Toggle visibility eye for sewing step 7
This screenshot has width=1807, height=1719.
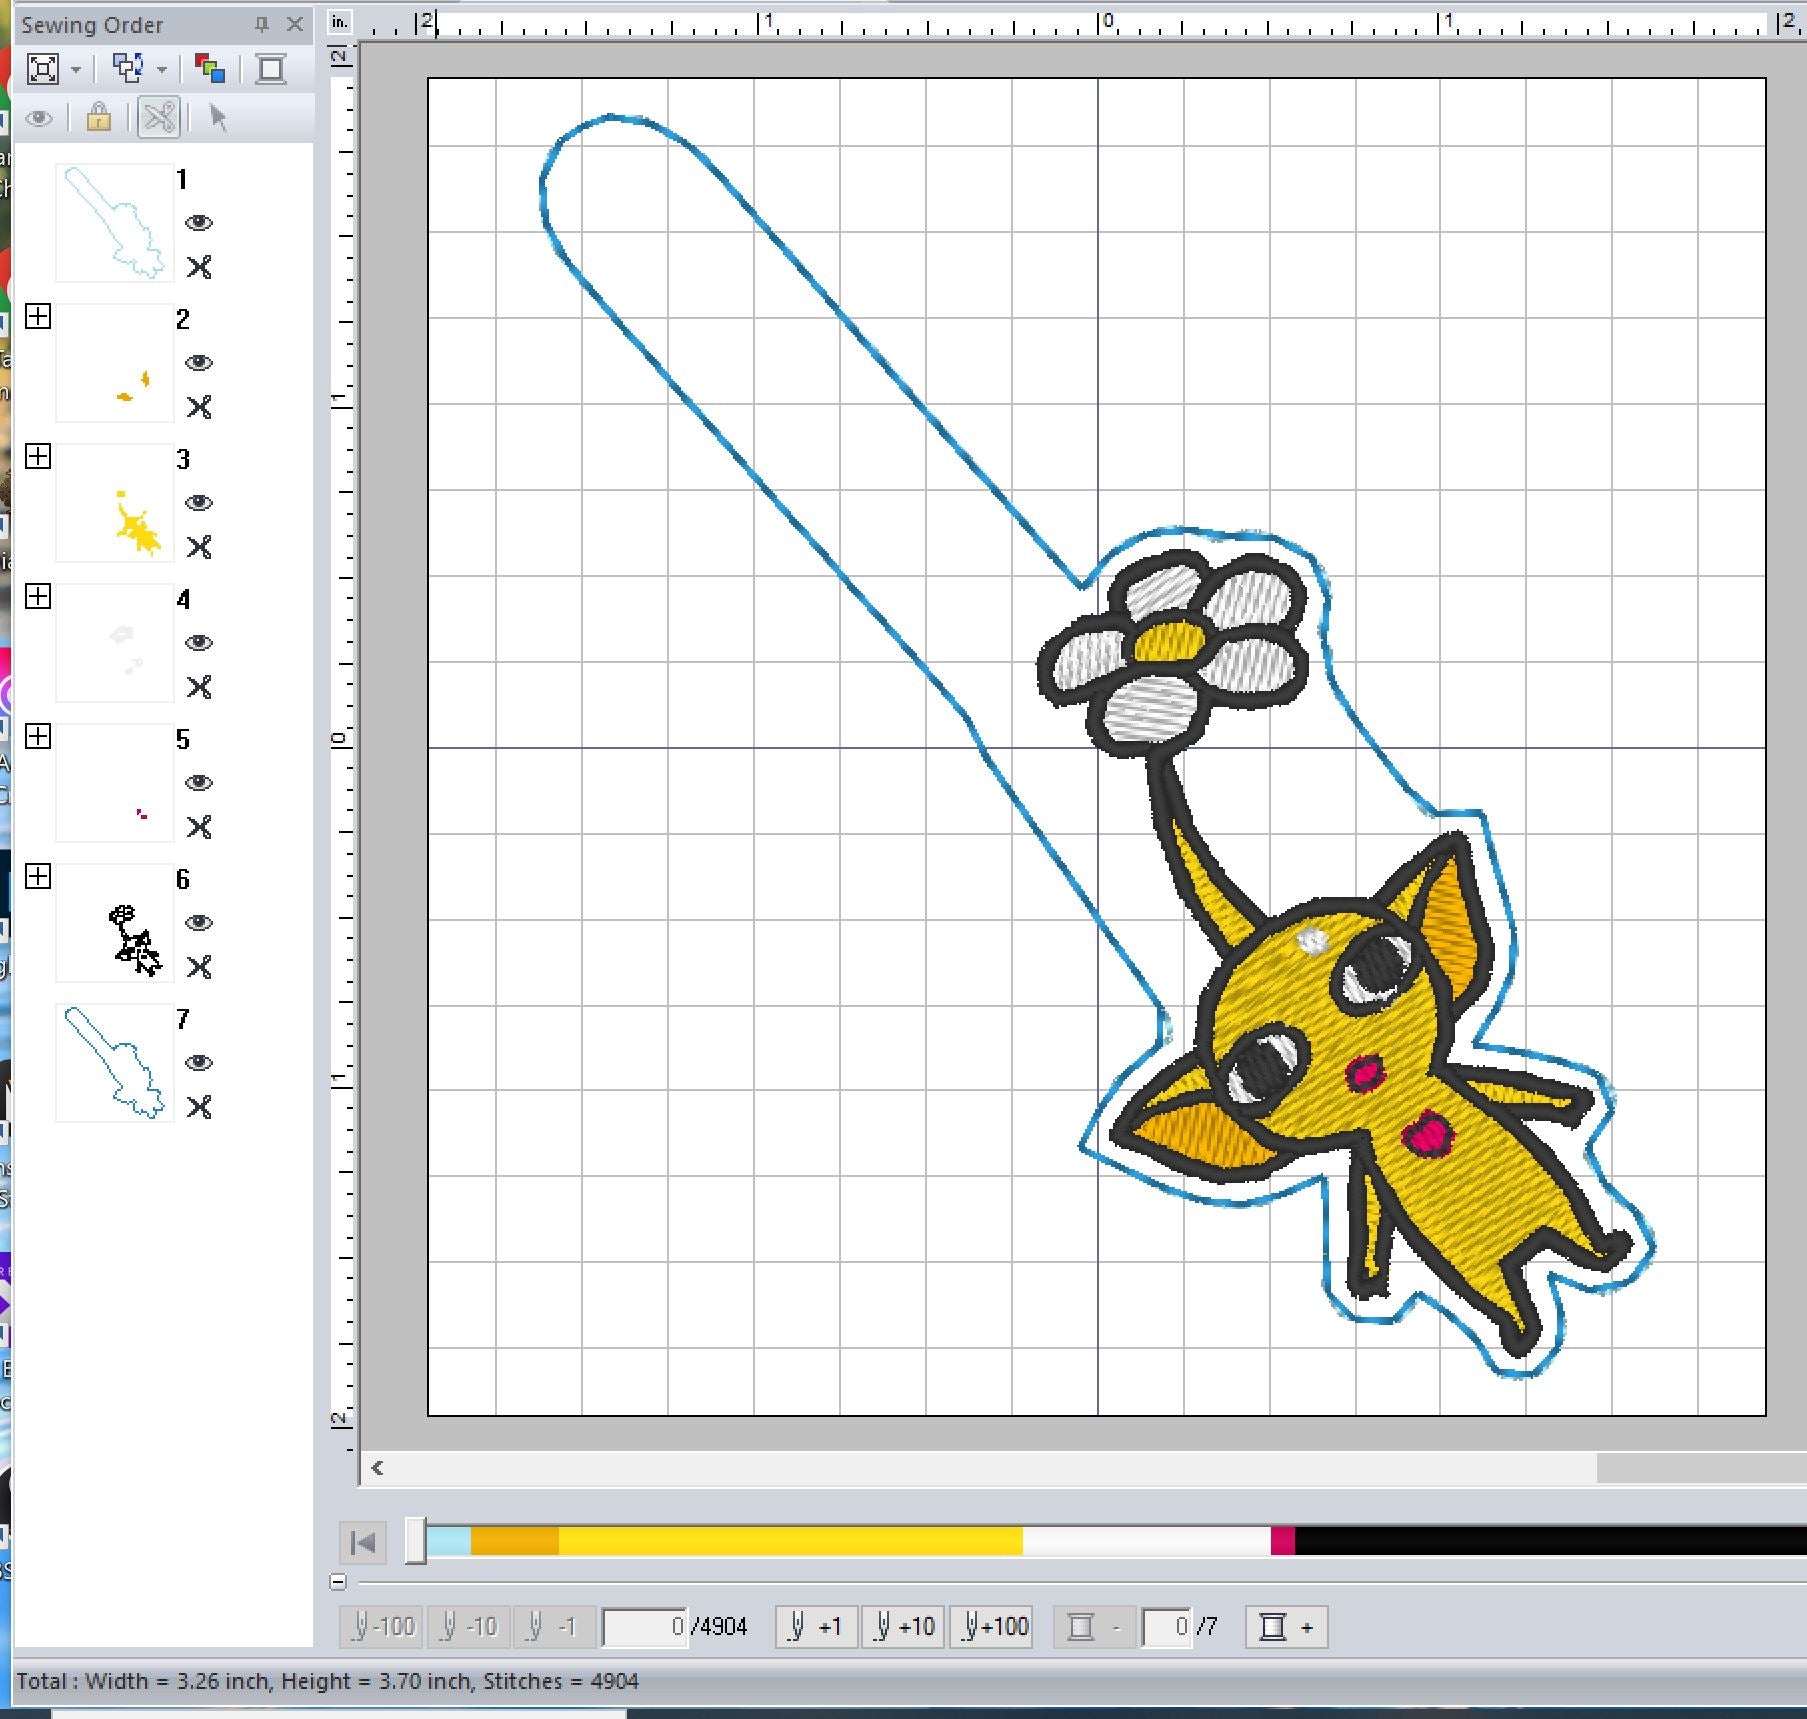(199, 1063)
